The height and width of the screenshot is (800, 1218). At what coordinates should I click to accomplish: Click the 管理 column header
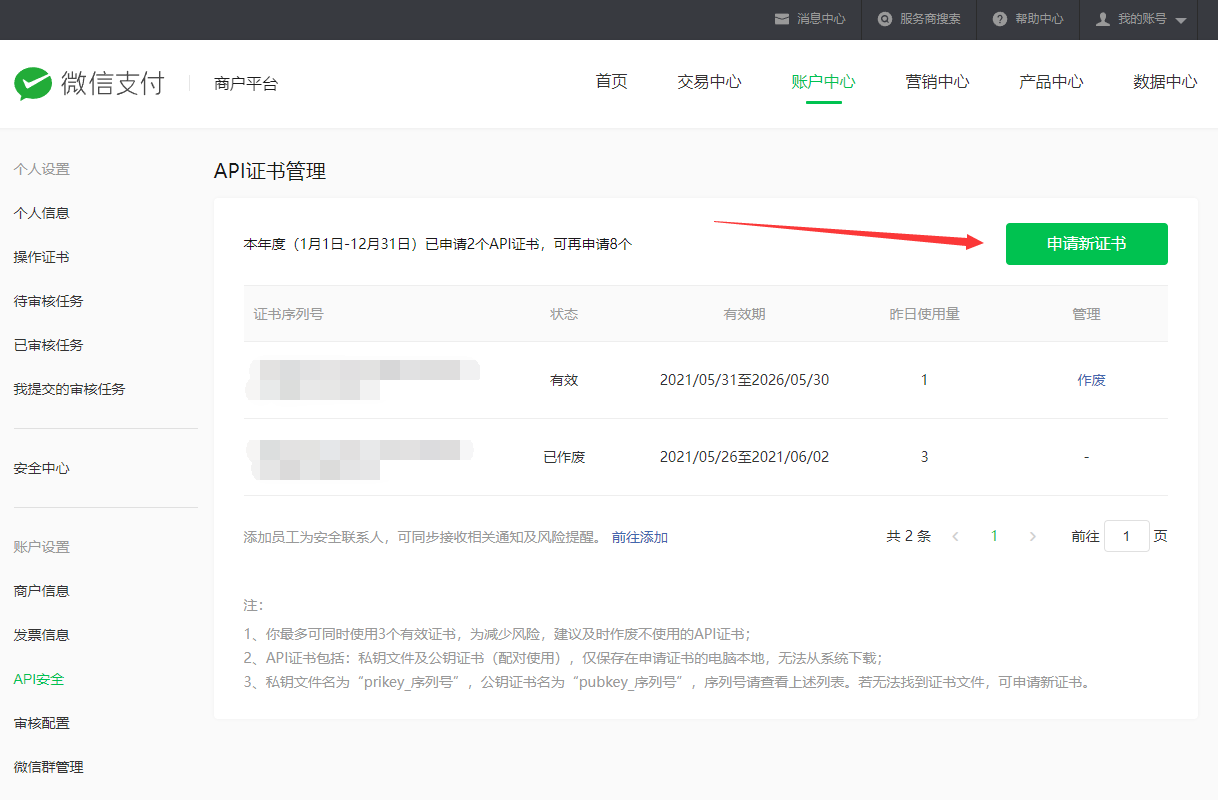[x=1086, y=314]
